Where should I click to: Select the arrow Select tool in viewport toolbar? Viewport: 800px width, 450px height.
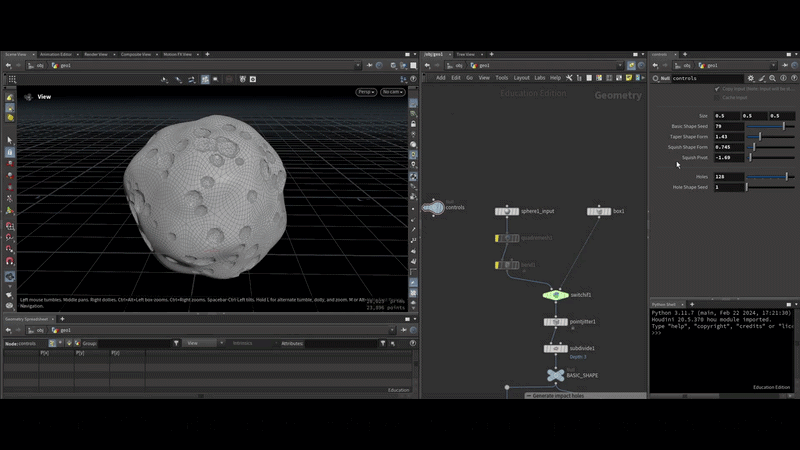[10, 140]
